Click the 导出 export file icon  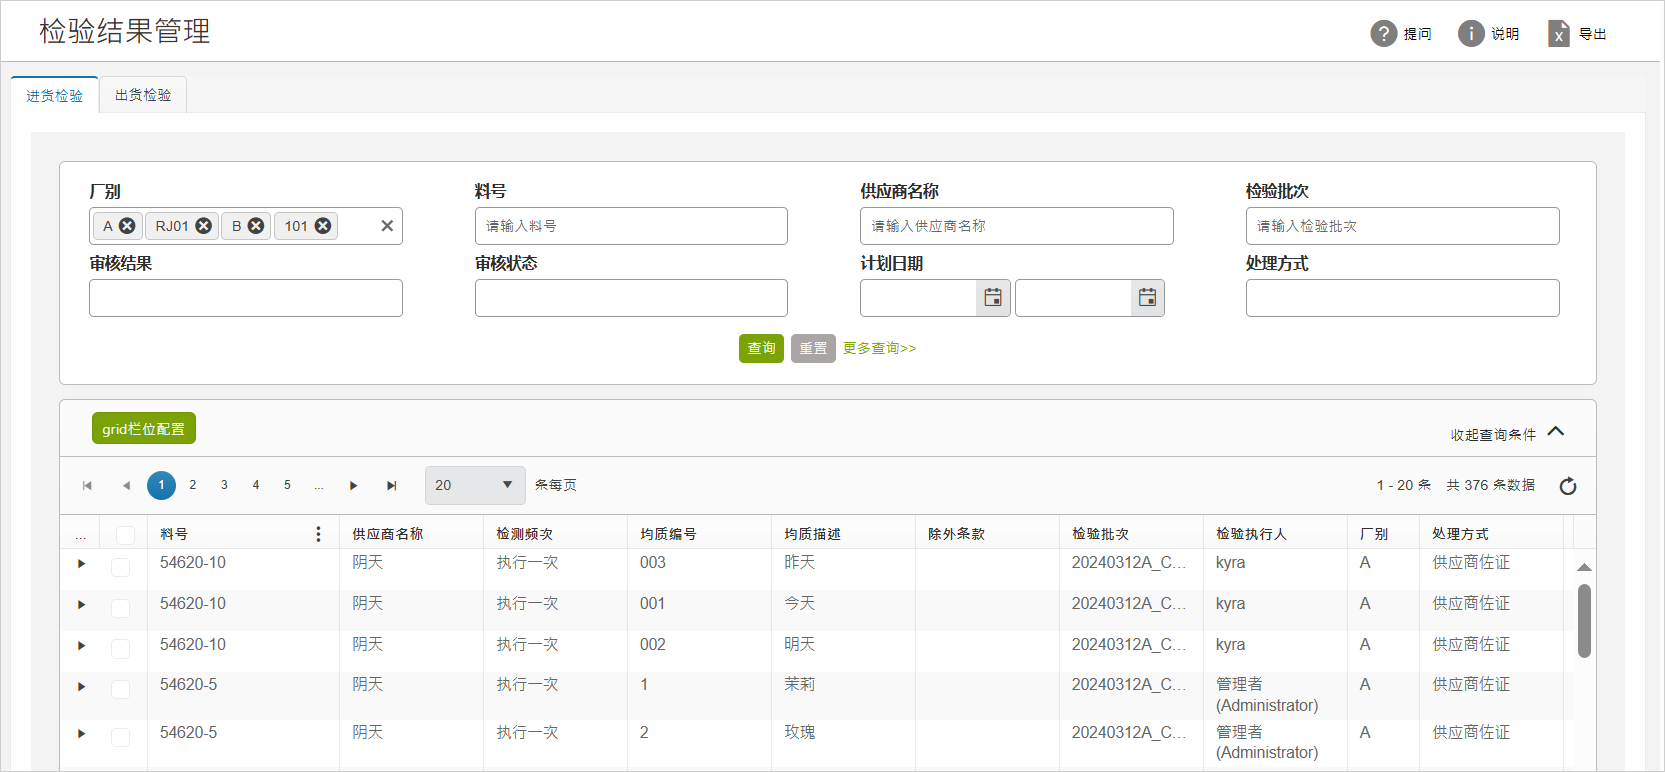point(1559,33)
